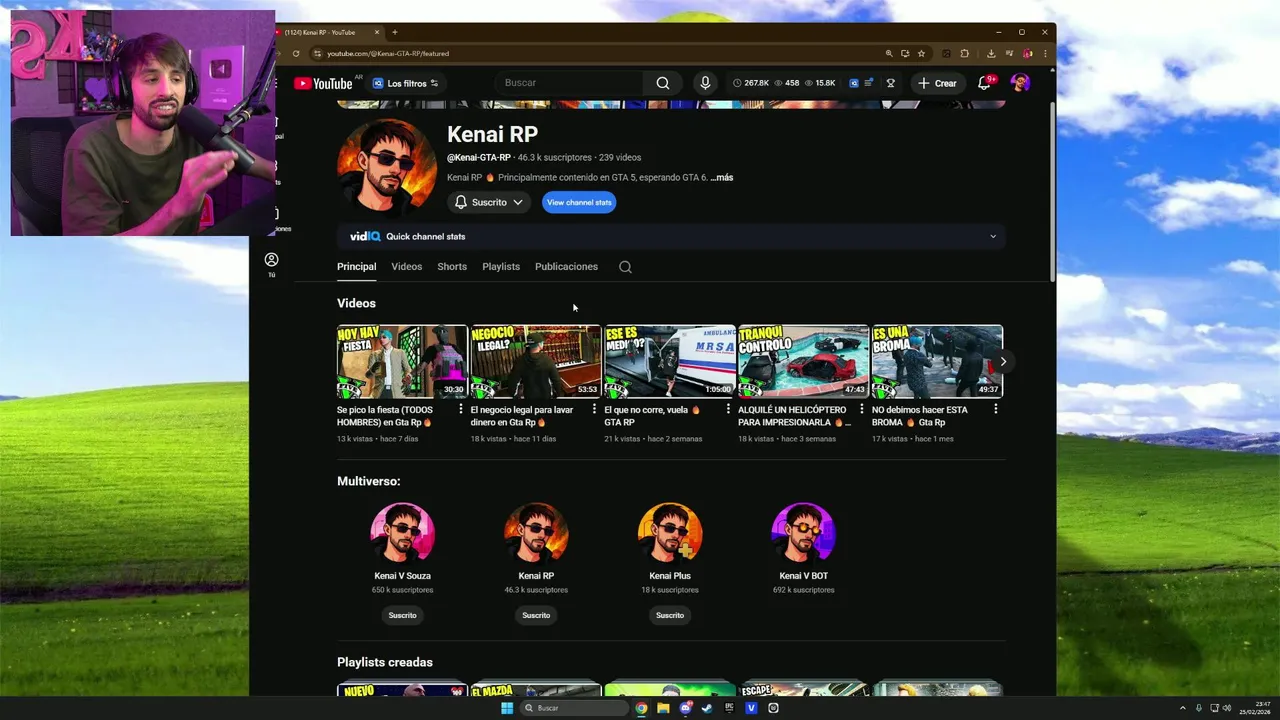1280x720 pixels.
Task: Click Kenai V BOT channel name
Action: click(x=803, y=576)
